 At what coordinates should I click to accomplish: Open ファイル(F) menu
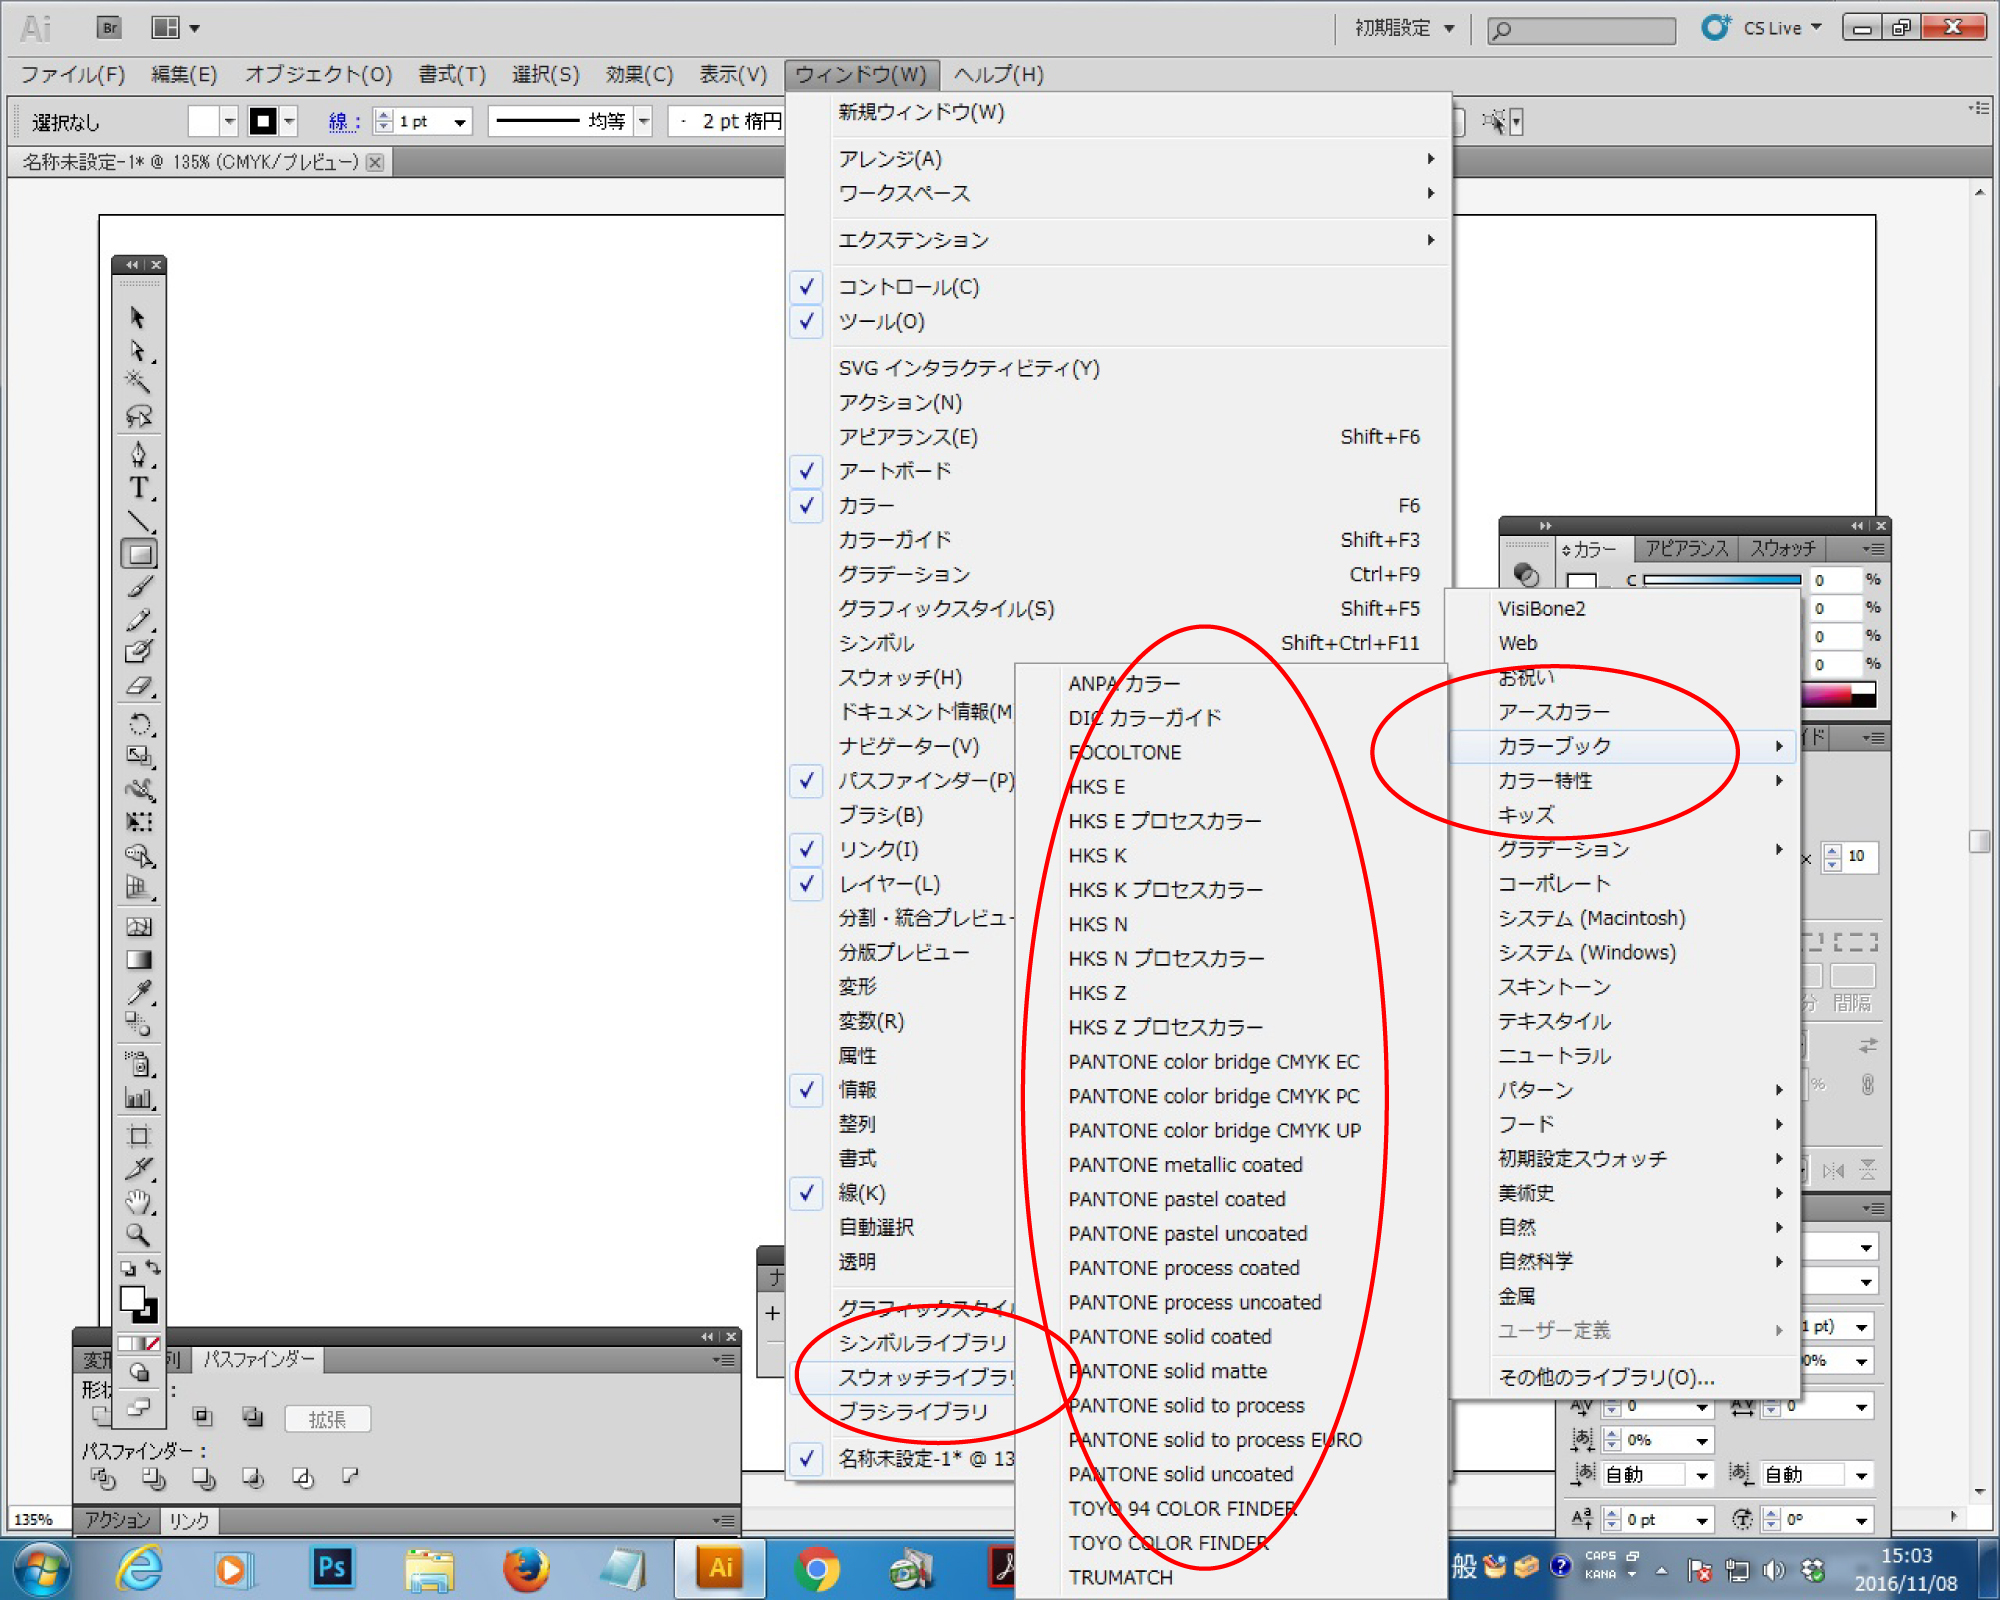point(73,74)
